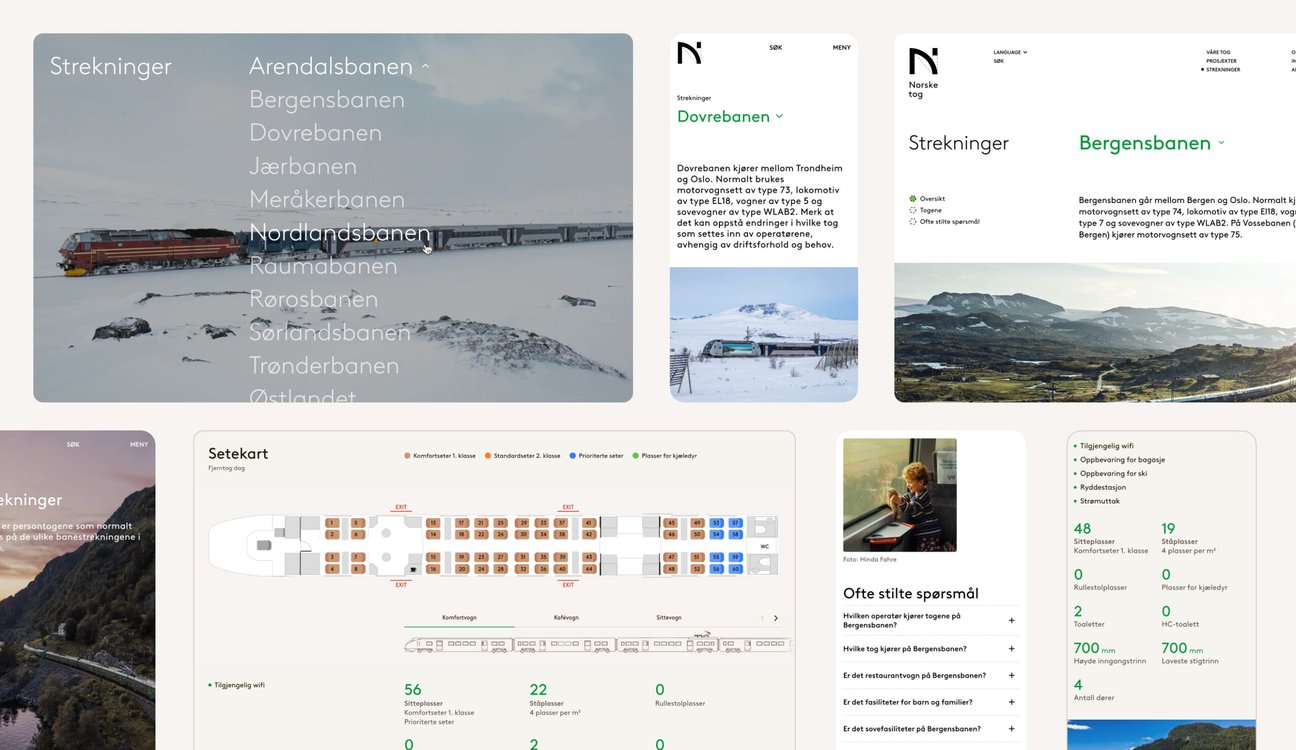Open the MENY item on the Dovrebanen page
The height and width of the screenshot is (750, 1296).
point(841,48)
